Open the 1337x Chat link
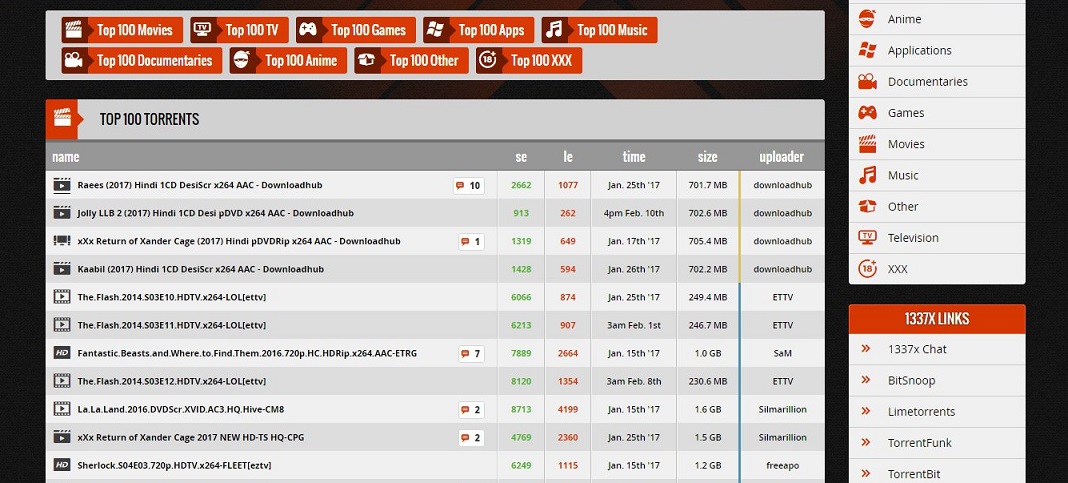This screenshot has height=483, width=1068. (x=917, y=349)
